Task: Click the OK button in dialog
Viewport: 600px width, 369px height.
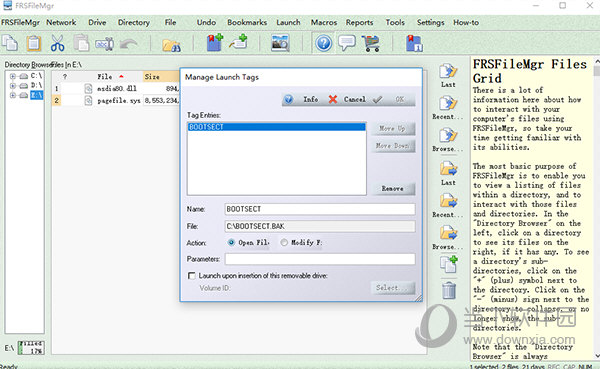Action: click(x=393, y=99)
